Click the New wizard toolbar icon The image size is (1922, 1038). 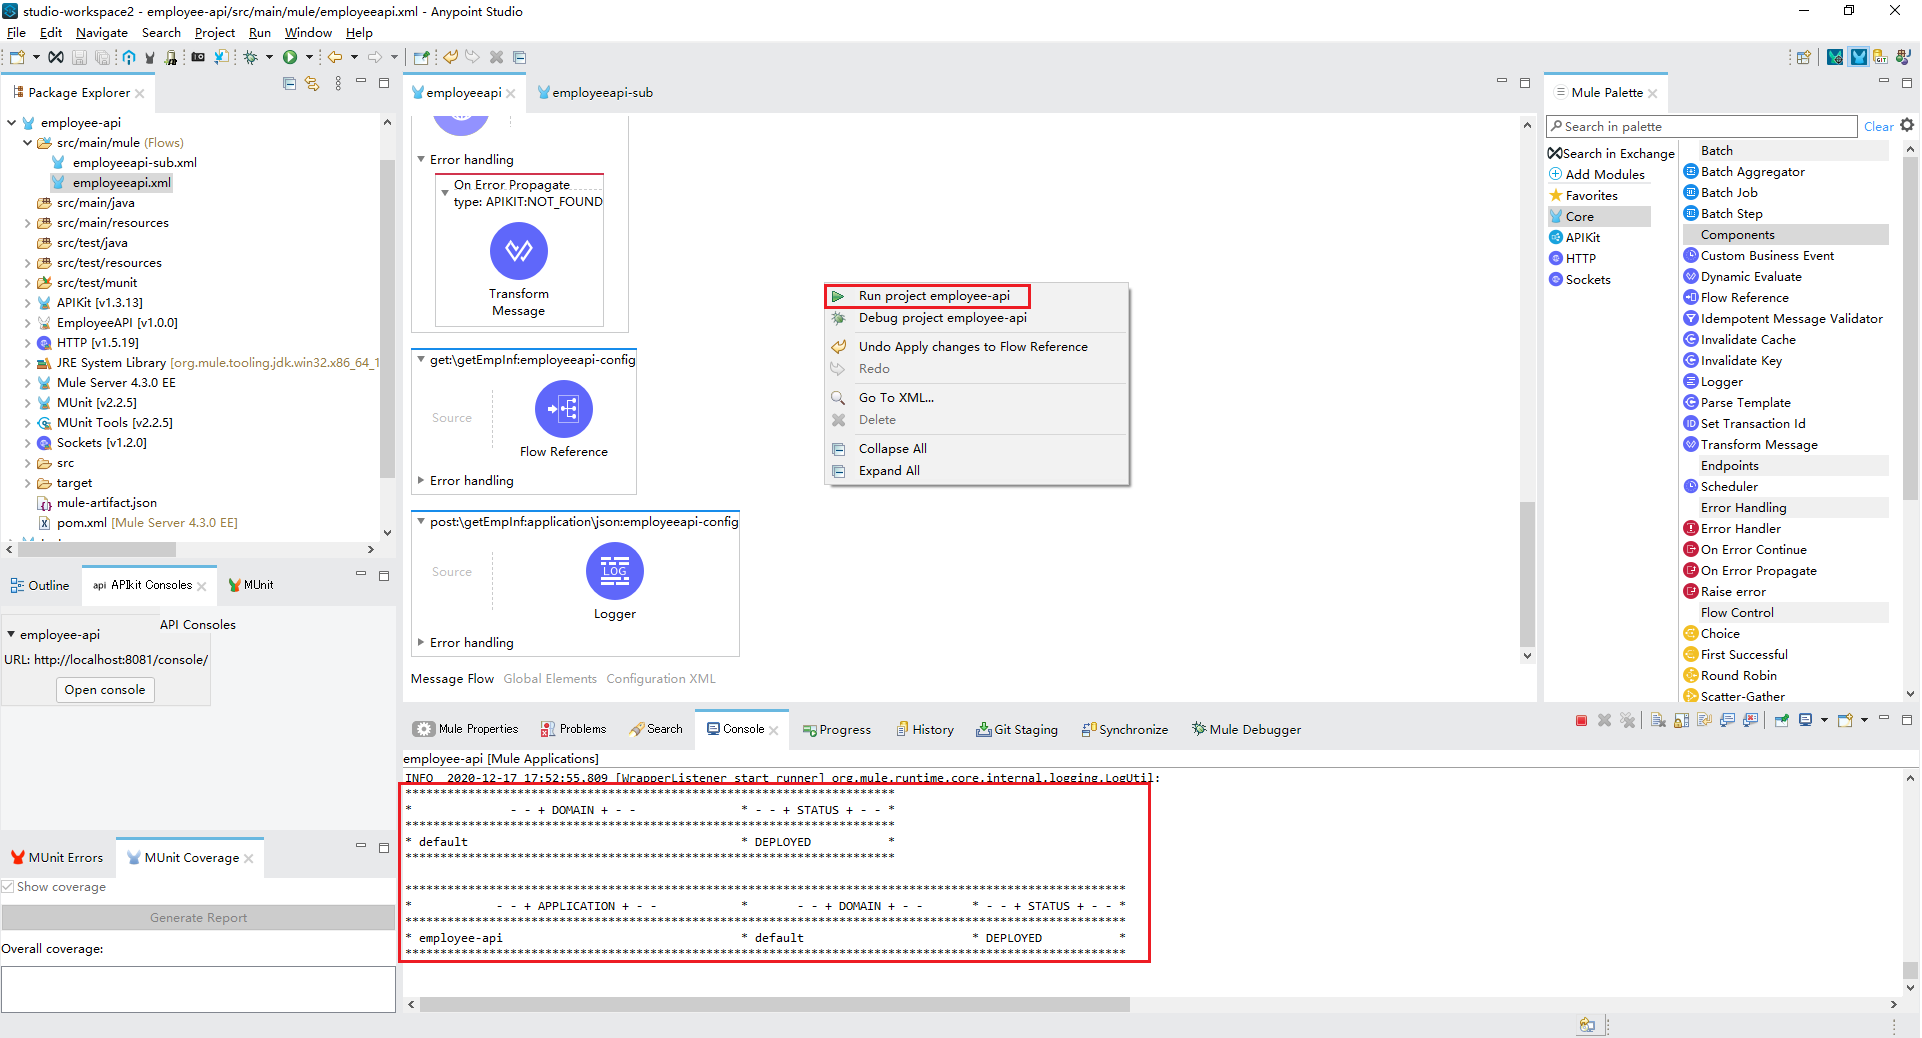click(x=17, y=57)
